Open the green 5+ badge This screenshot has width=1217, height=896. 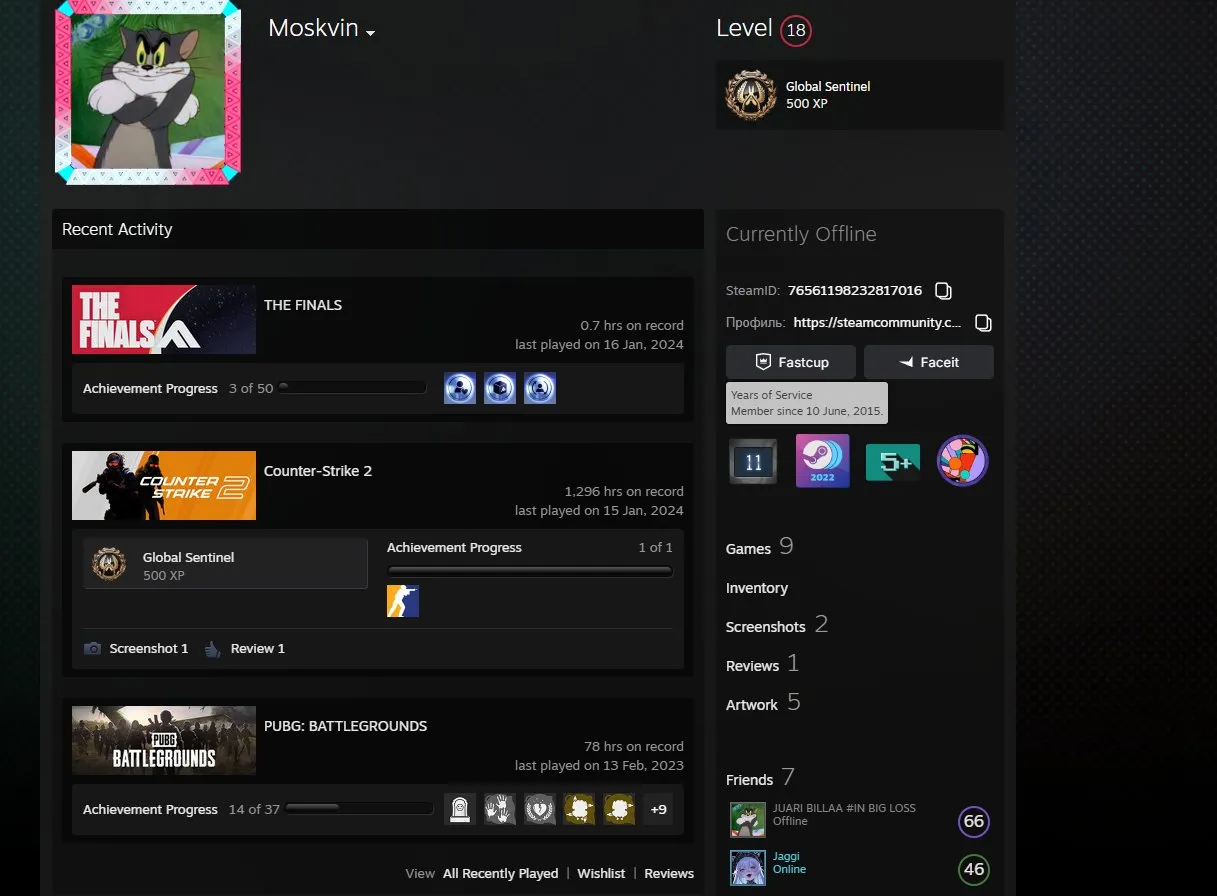pos(892,461)
